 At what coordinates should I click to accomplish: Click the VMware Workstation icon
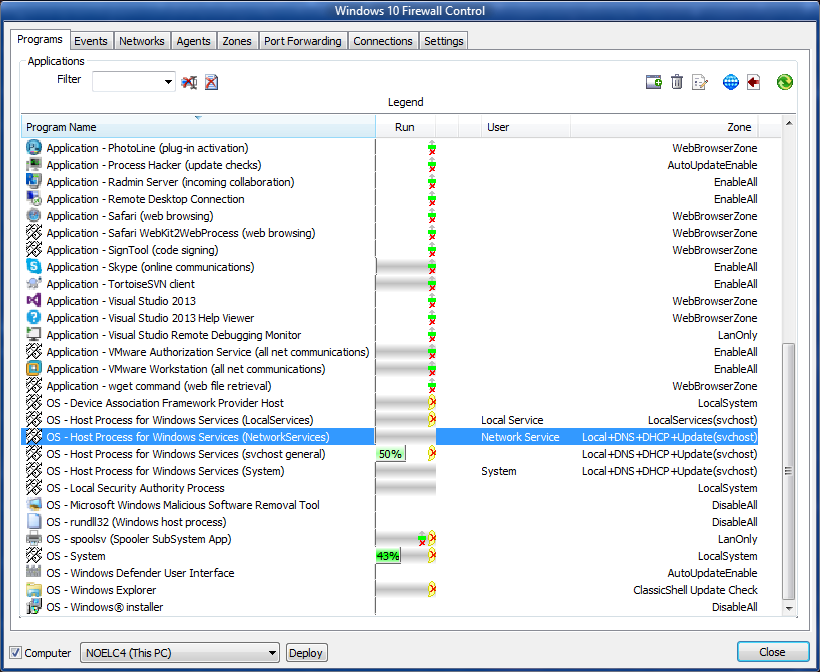click(33, 369)
